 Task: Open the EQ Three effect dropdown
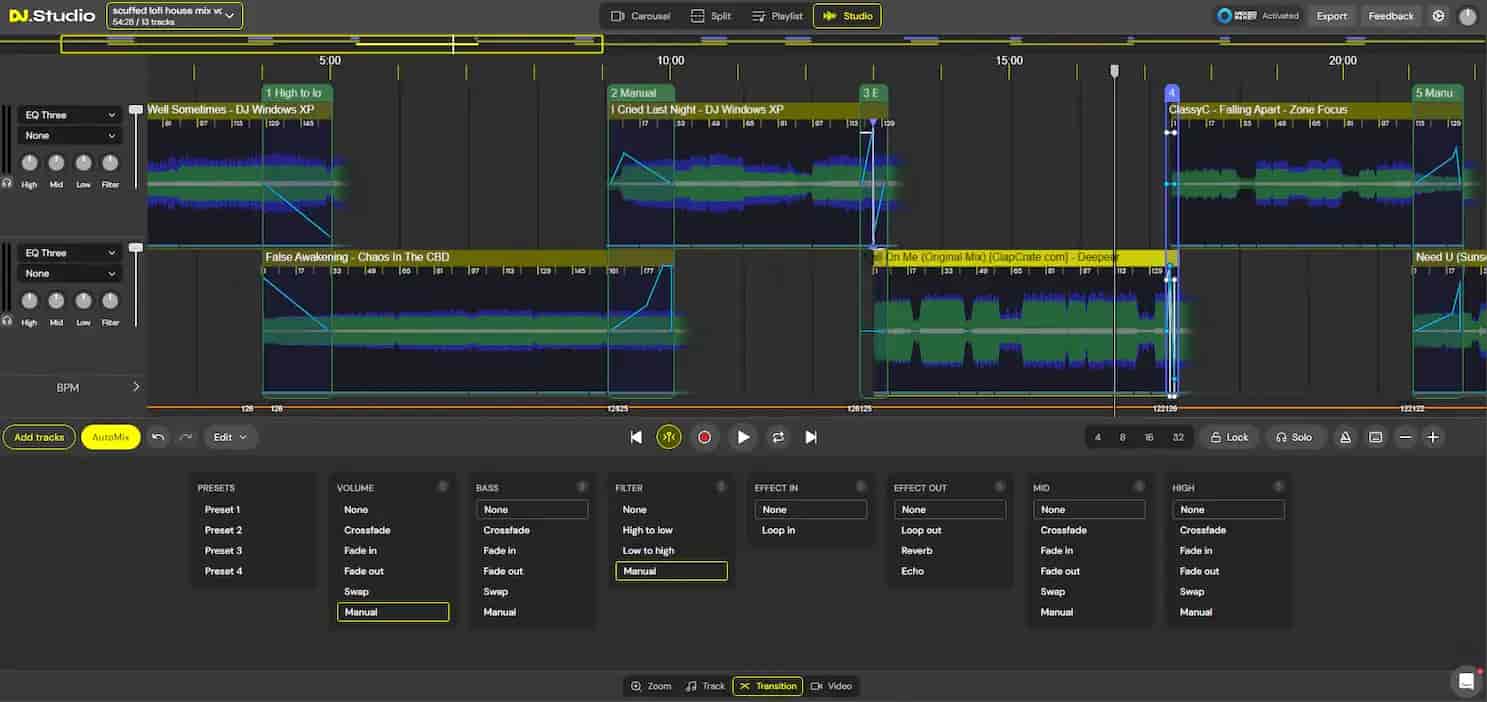coord(68,114)
